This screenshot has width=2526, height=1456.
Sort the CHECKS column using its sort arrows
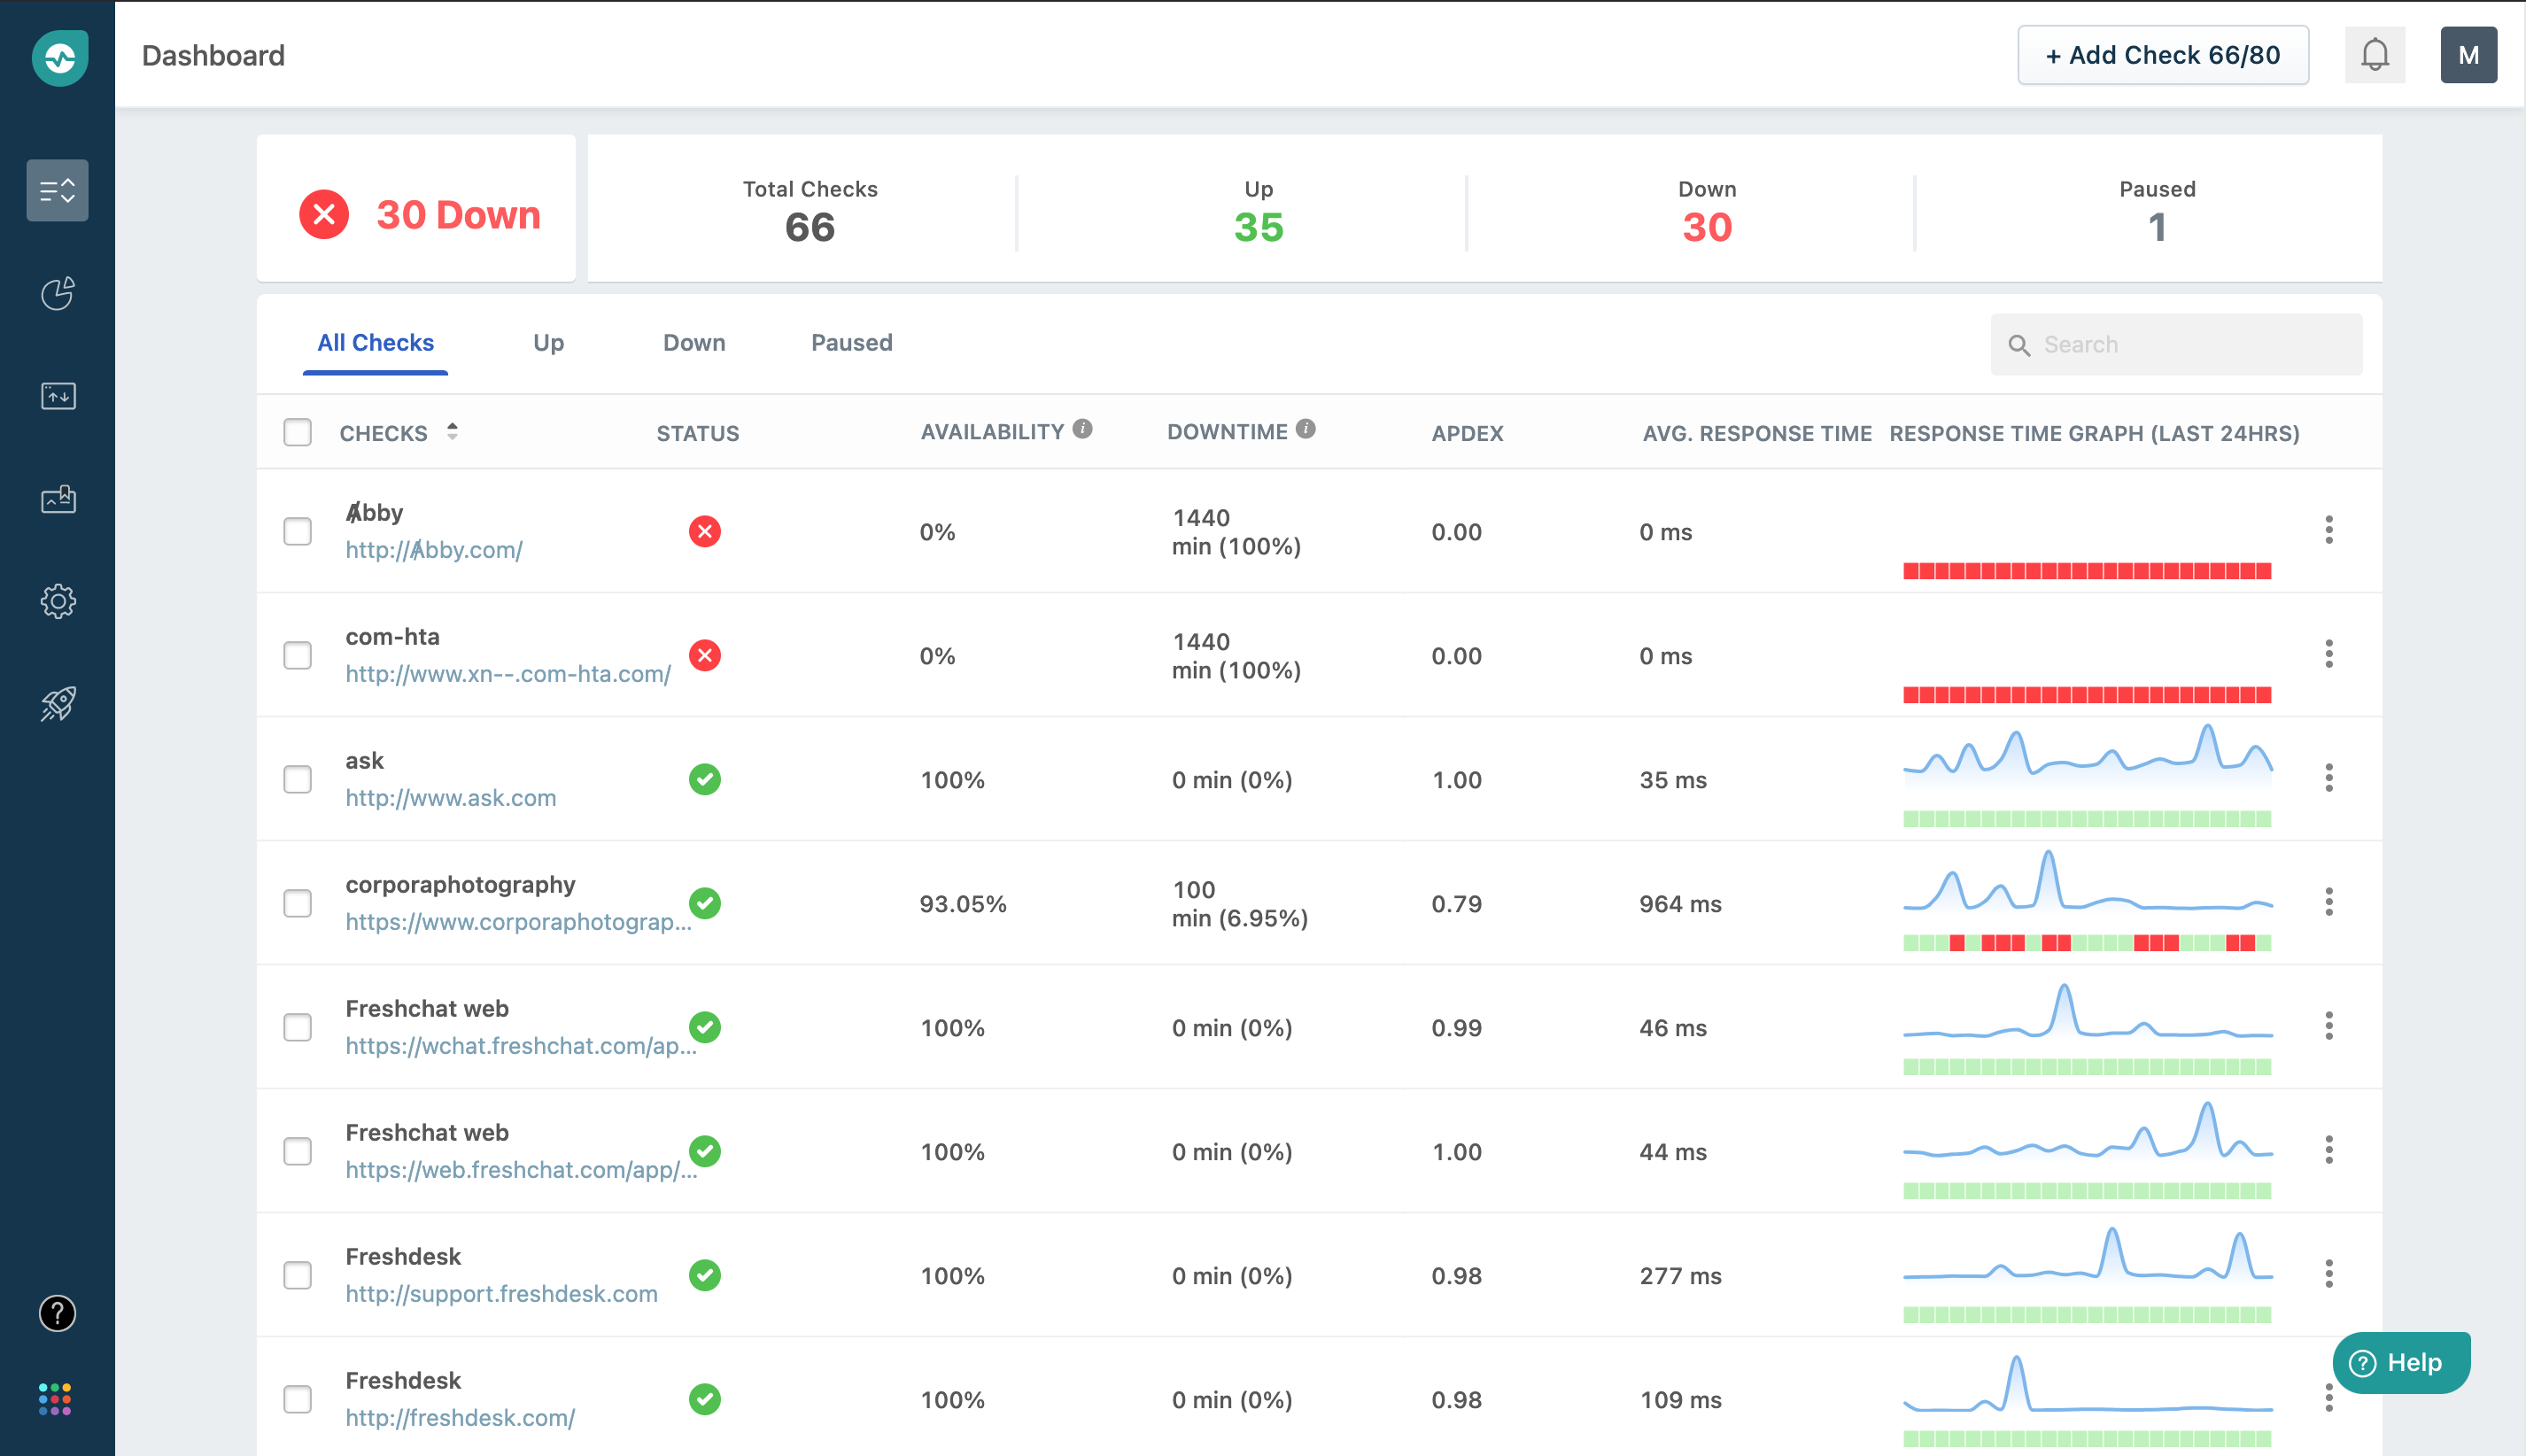(451, 432)
